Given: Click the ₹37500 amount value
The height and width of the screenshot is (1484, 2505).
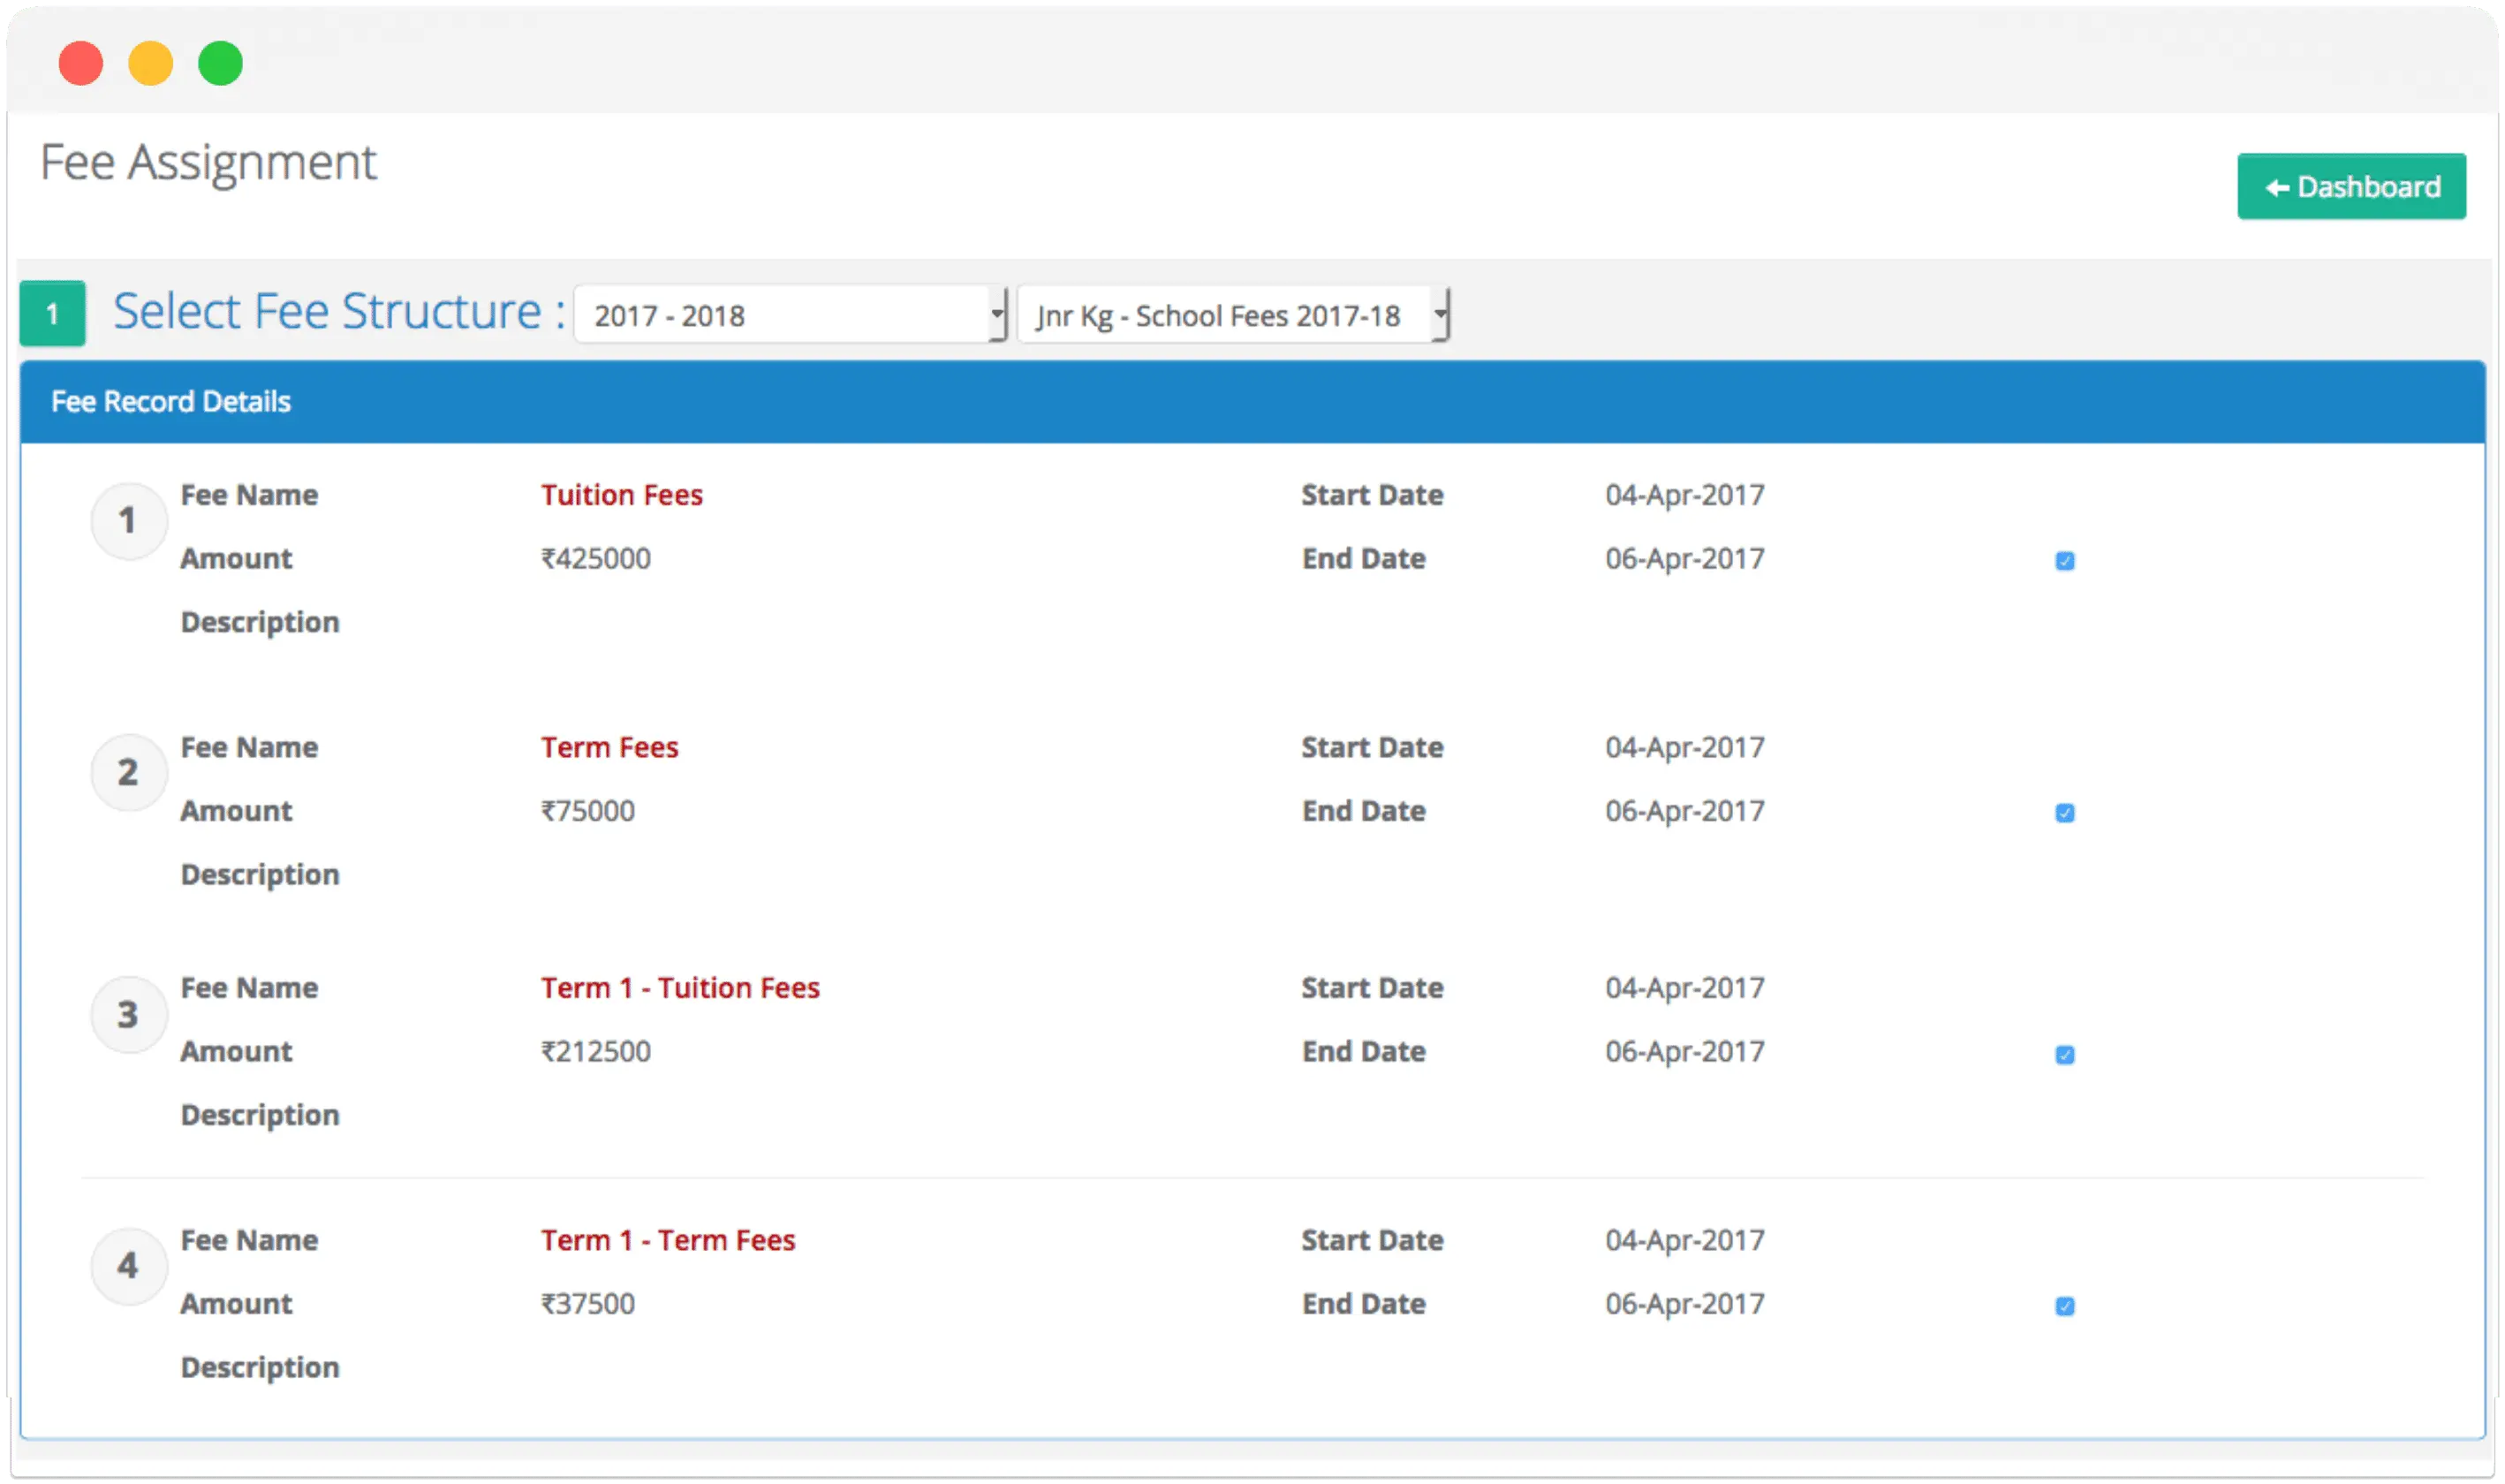Looking at the screenshot, I should tap(588, 1303).
